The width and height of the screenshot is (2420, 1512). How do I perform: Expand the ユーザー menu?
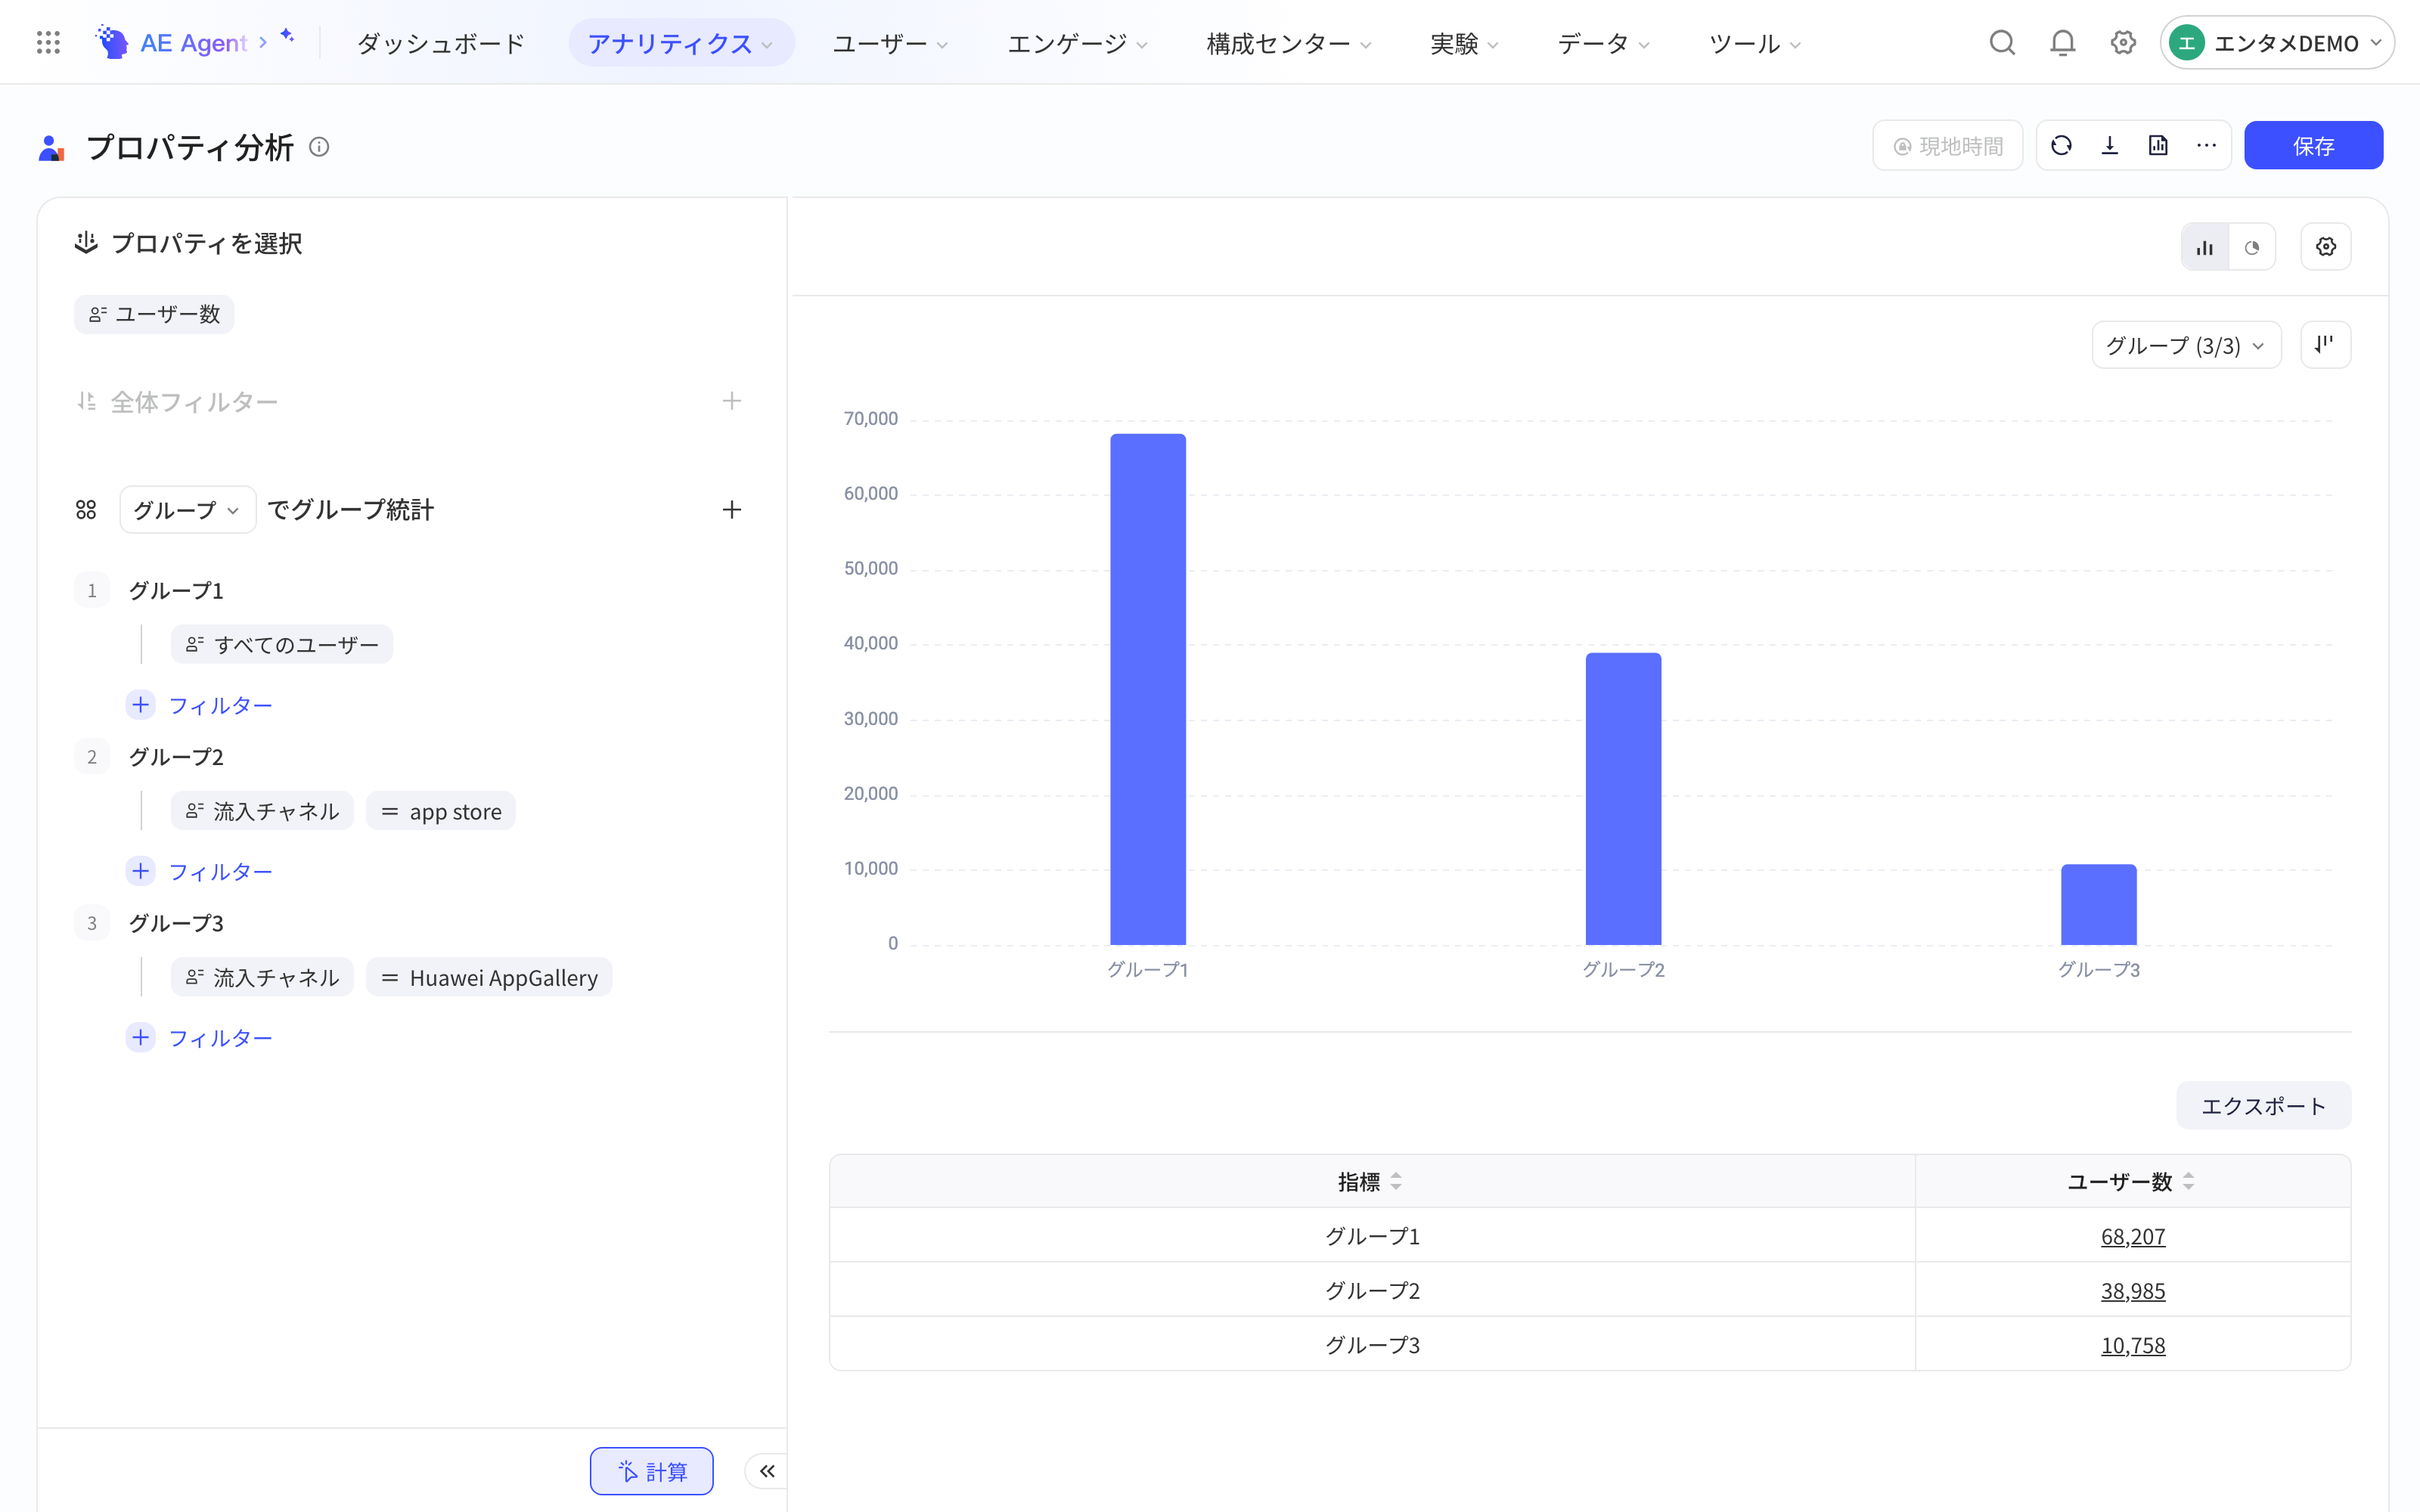coord(890,43)
